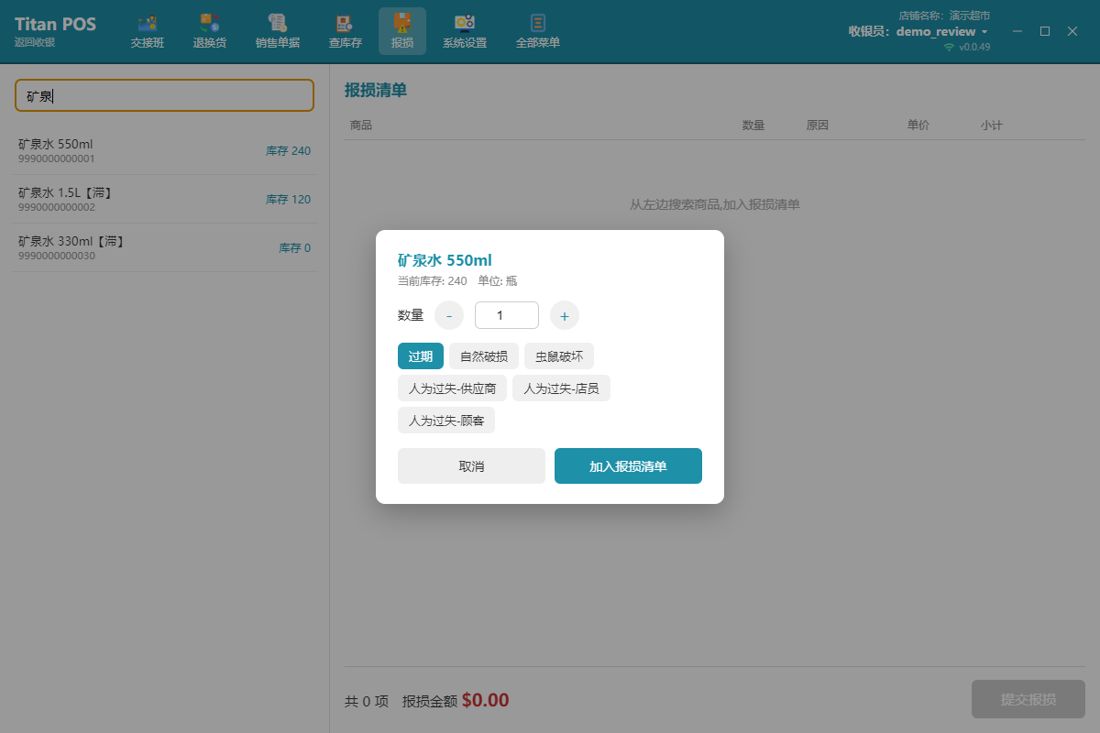Select 矿泉水 550ml in search results
1100x733 pixels.
(164, 150)
